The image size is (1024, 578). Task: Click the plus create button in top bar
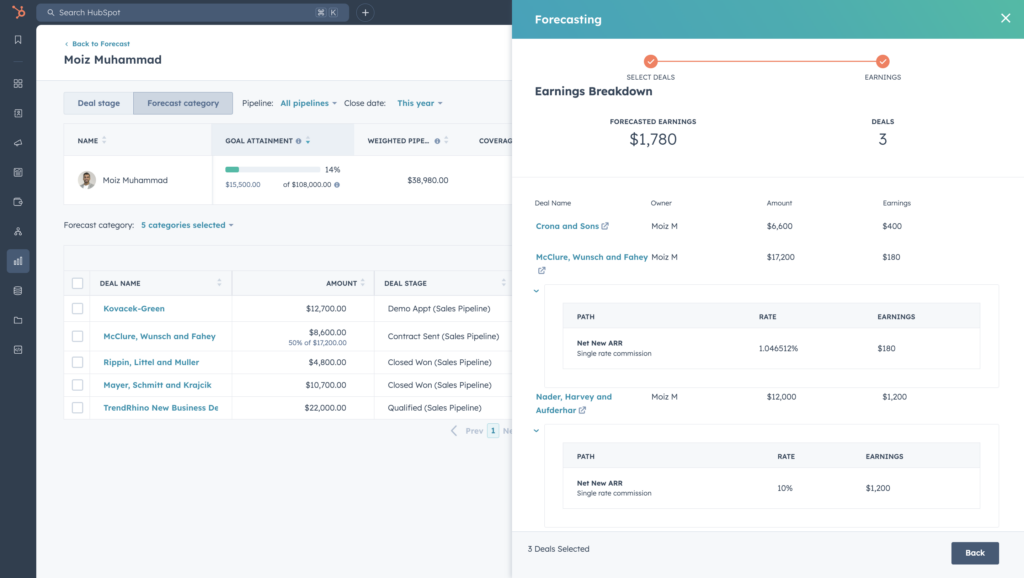[x=365, y=12]
